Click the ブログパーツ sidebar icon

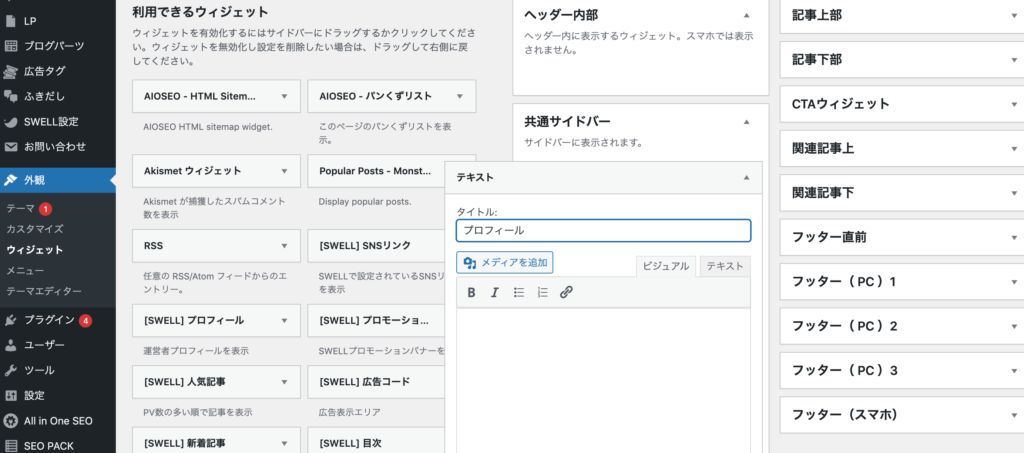(10, 46)
